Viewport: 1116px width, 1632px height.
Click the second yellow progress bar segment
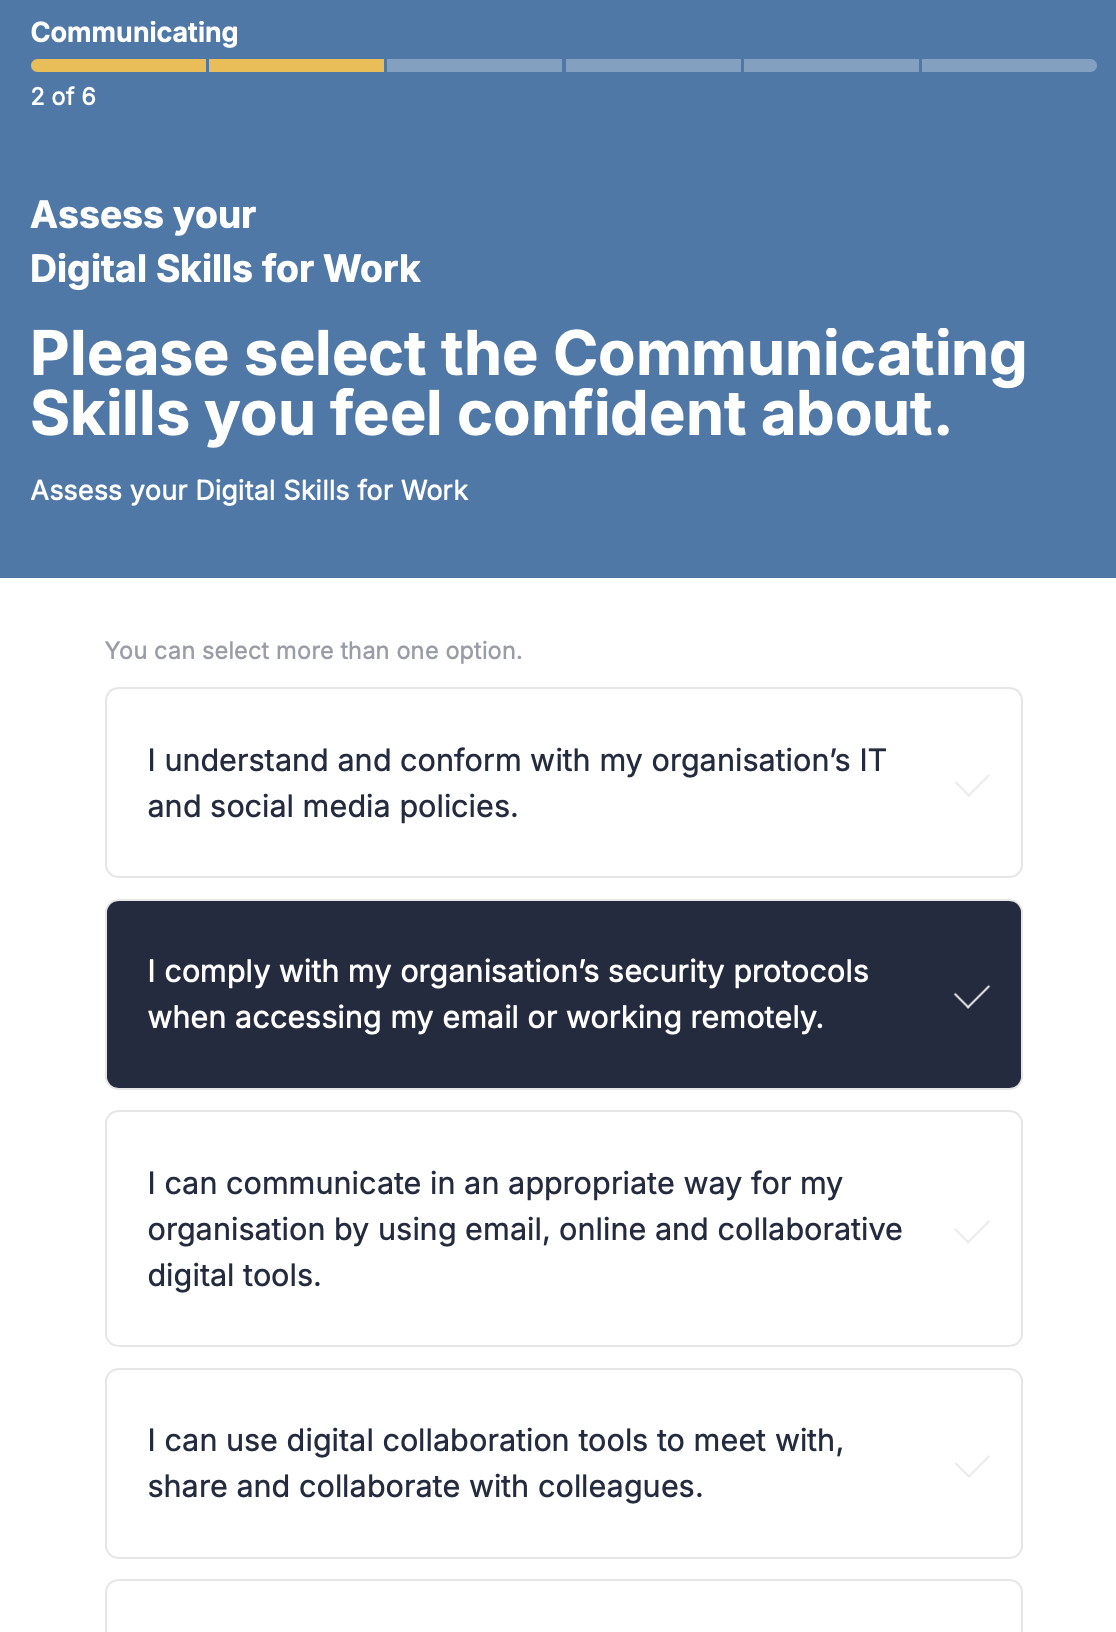[296, 66]
